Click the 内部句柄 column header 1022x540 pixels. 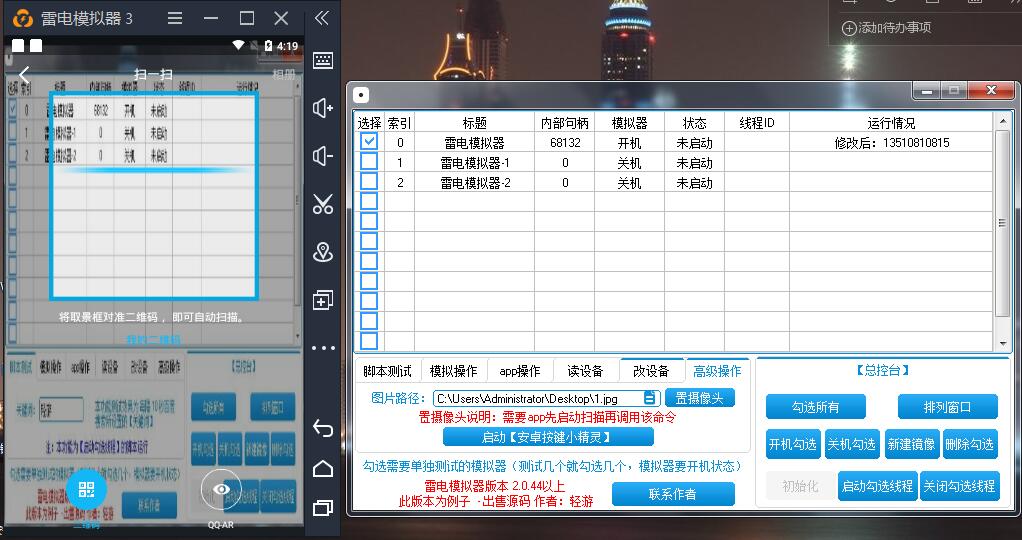[564, 123]
